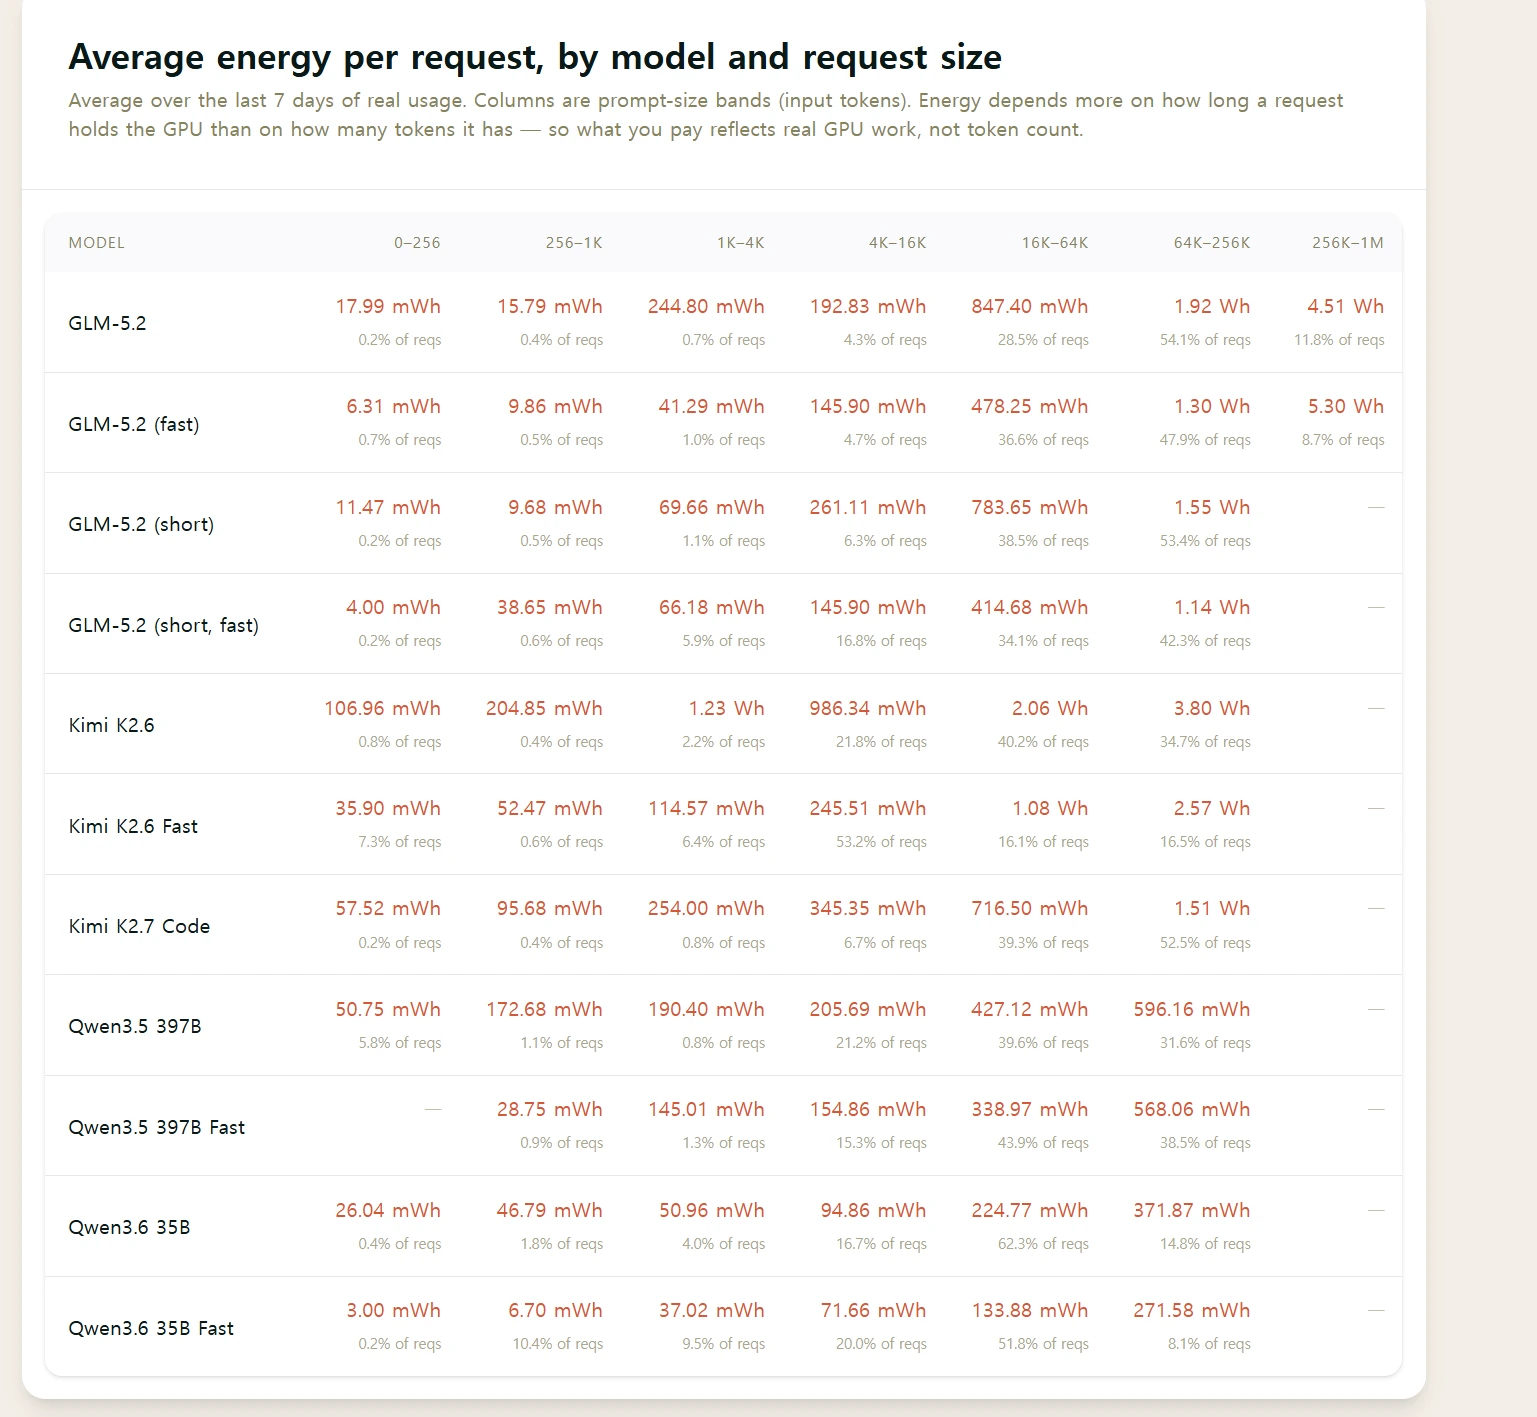Click the GLM-5.2 (short) model name
Screen dimensions: 1537x1417
click(x=141, y=524)
